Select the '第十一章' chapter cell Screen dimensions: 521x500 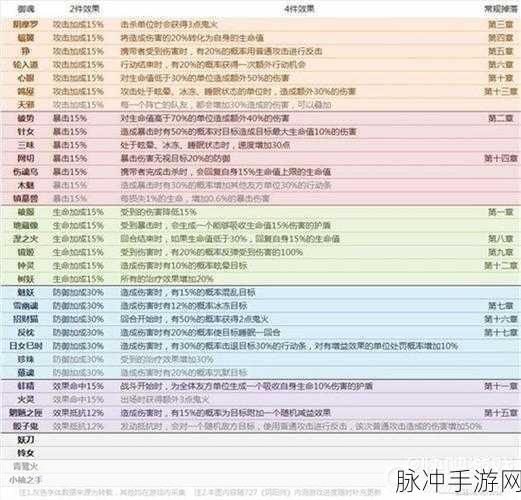(x=501, y=386)
